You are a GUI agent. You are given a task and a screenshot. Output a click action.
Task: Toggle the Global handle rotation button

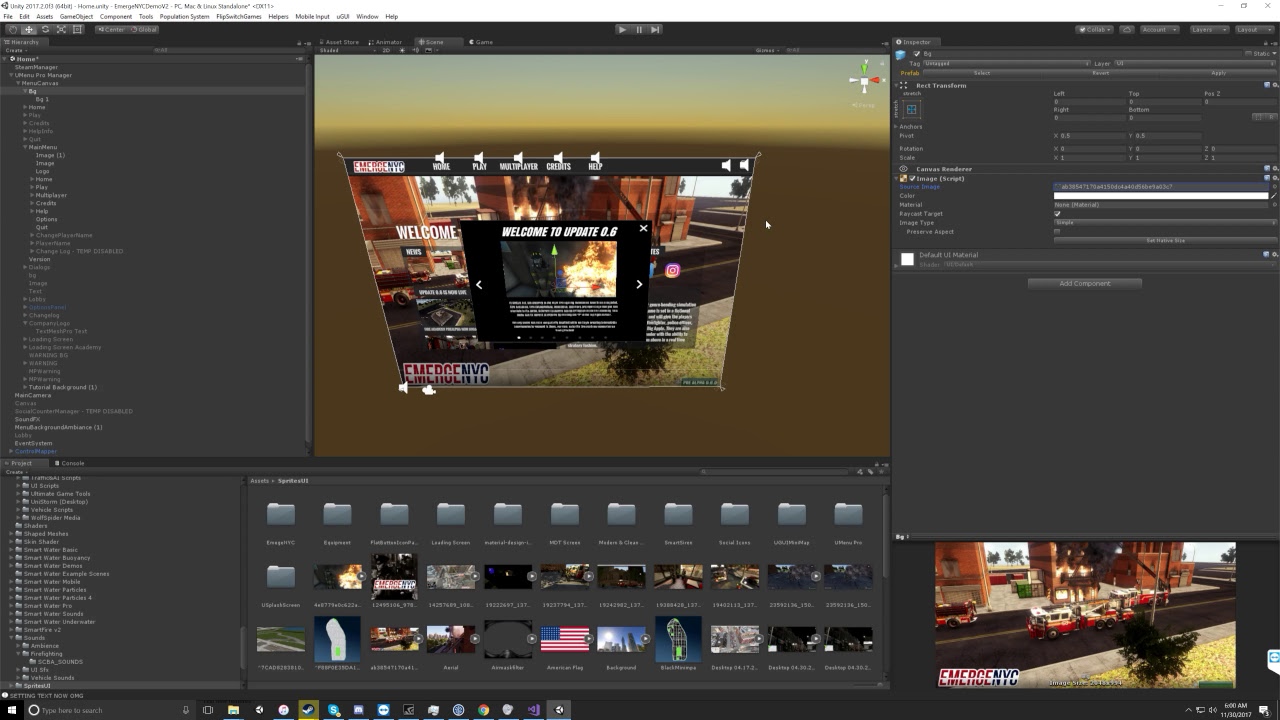point(144,29)
